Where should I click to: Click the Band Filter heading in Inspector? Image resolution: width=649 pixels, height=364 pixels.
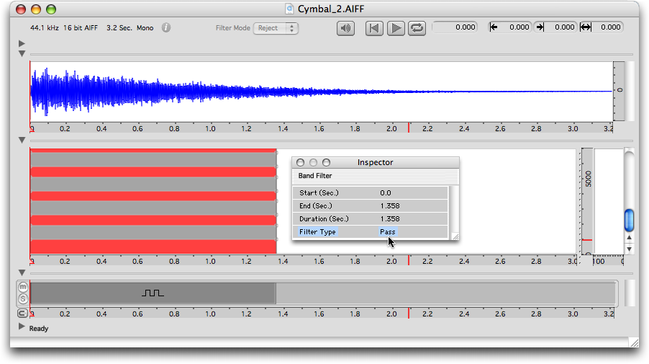coord(315,176)
